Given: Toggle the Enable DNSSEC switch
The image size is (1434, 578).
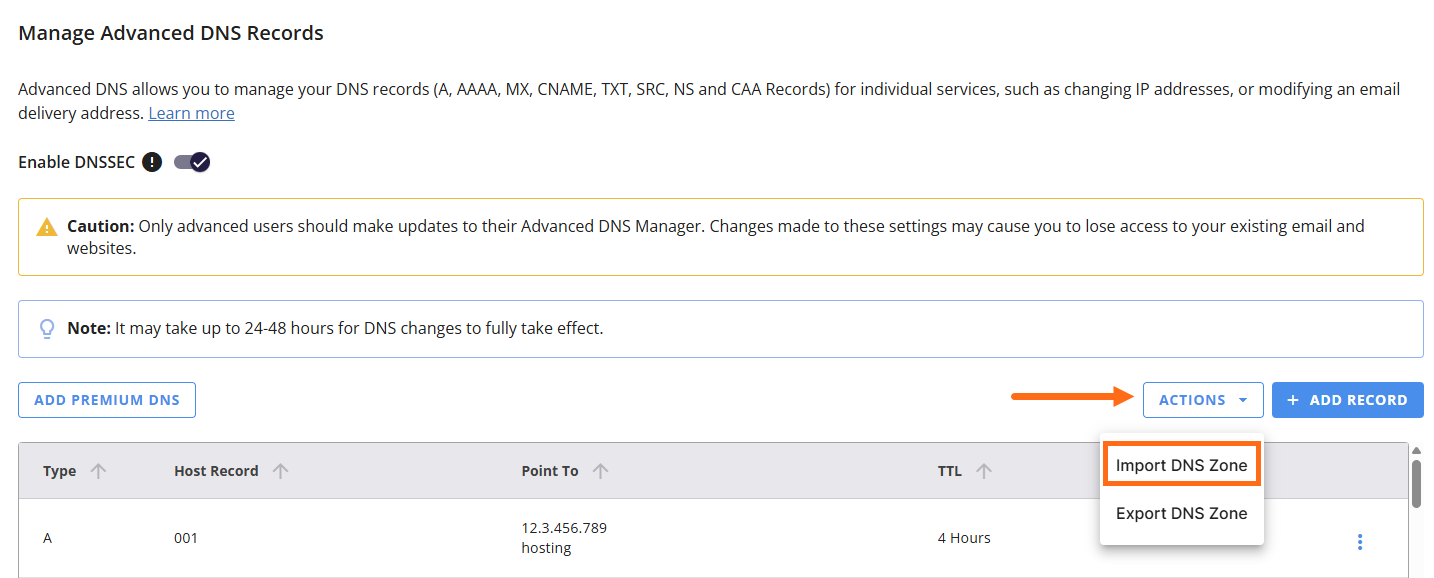Looking at the screenshot, I should pyautogui.click(x=192, y=162).
